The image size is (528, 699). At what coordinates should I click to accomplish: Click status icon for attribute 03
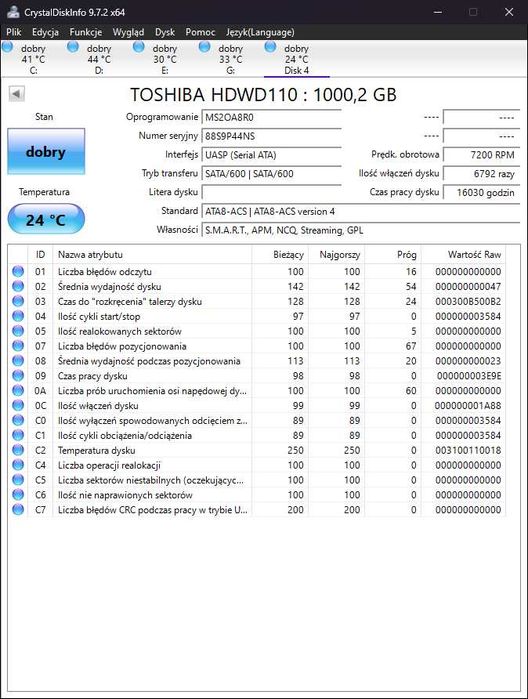coord(18,301)
